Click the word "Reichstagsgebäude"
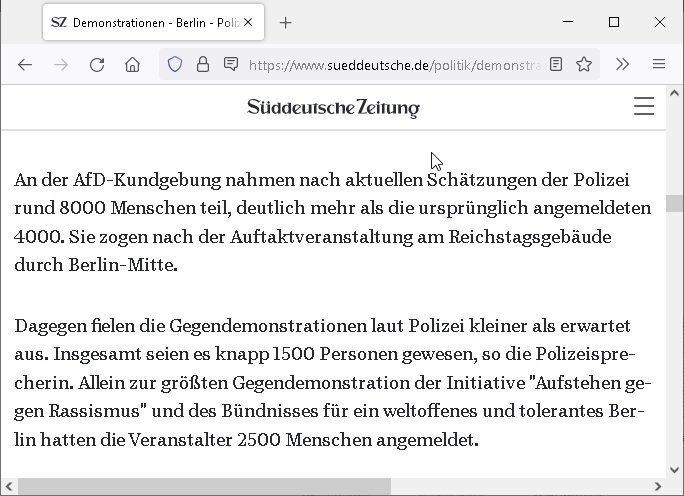The width and height of the screenshot is (684, 496). pos(530,237)
